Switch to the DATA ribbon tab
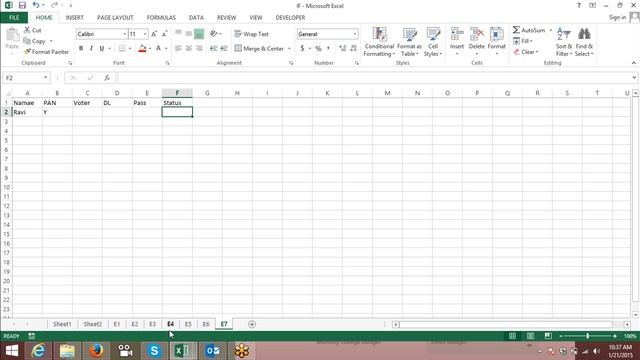The image size is (640, 360). click(196, 18)
